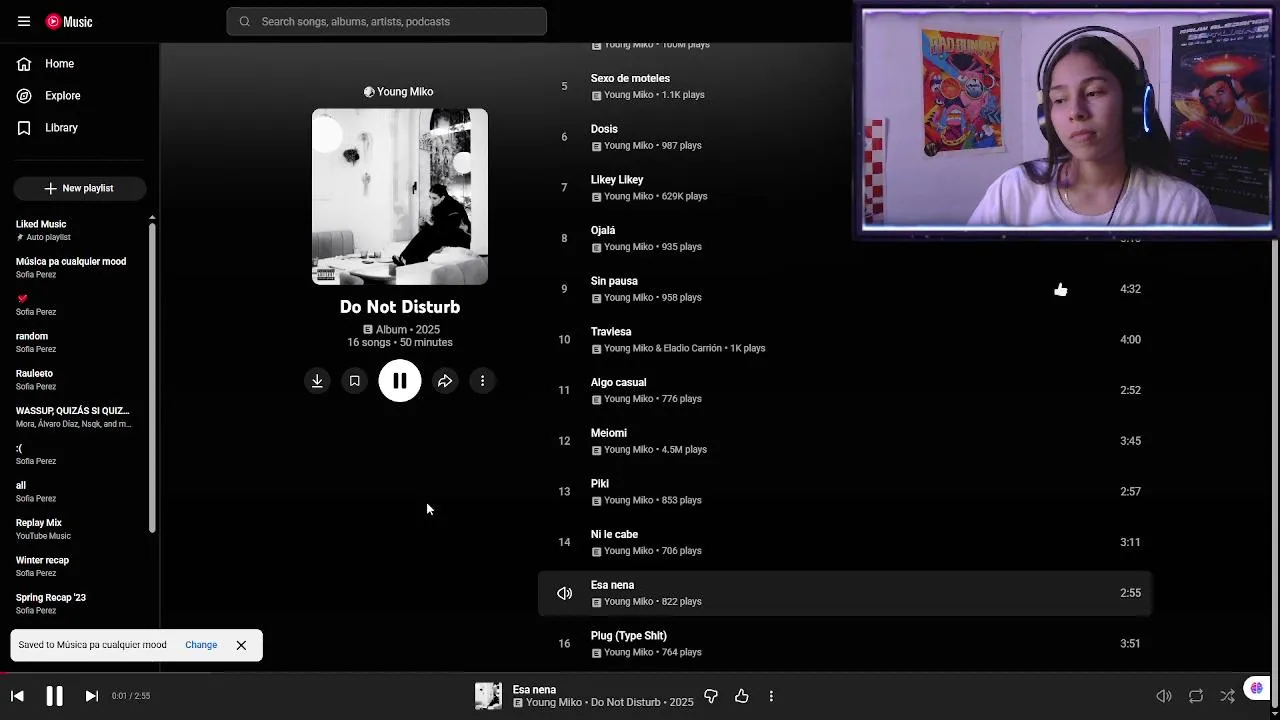This screenshot has width=1280, height=720.
Task: Click Change in the saved notification
Action: [201, 645]
